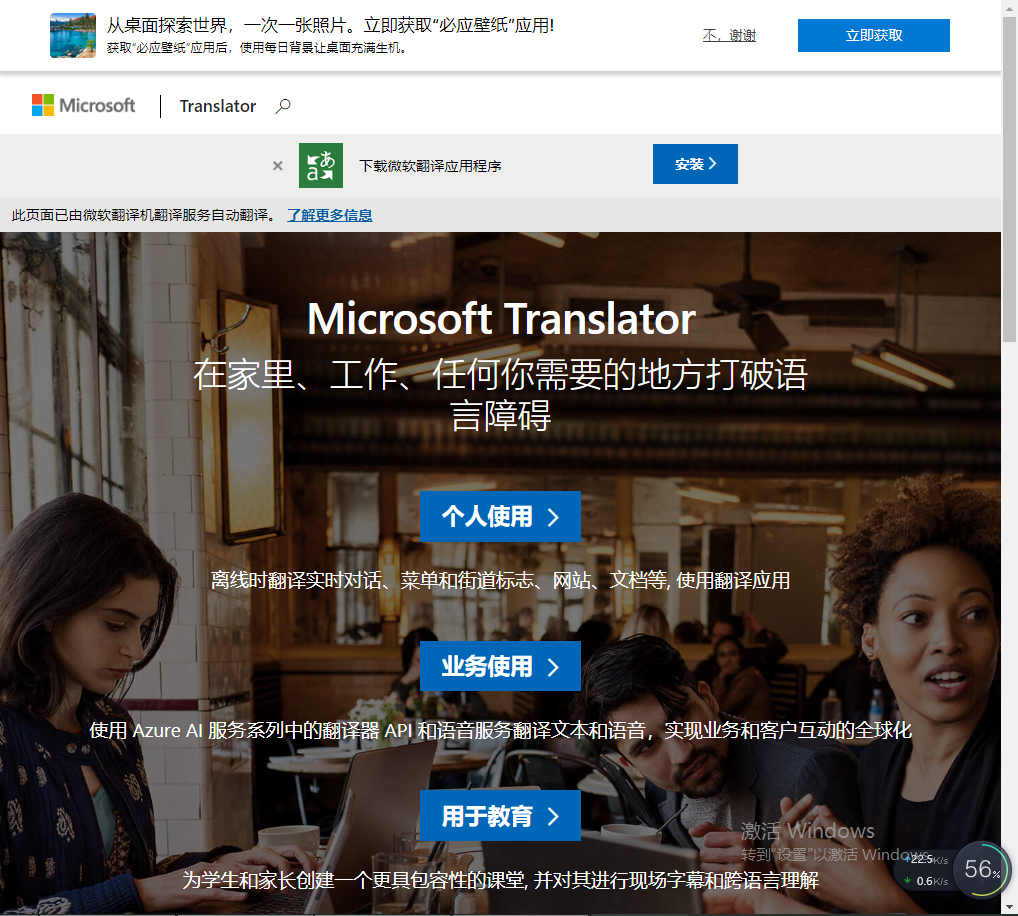
Task: Click the green Microsoft Translator app icon
Action: pos(321,166)
